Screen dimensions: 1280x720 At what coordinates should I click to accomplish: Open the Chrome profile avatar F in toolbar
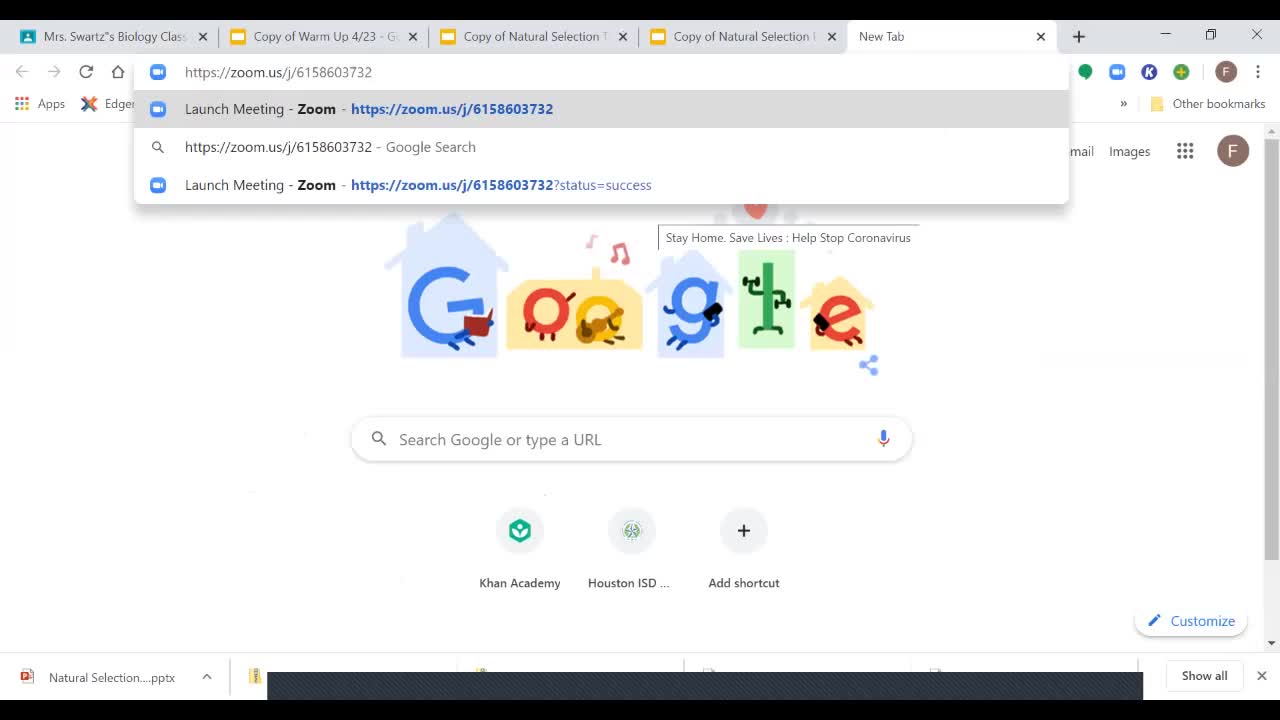tap(1226, 72)
